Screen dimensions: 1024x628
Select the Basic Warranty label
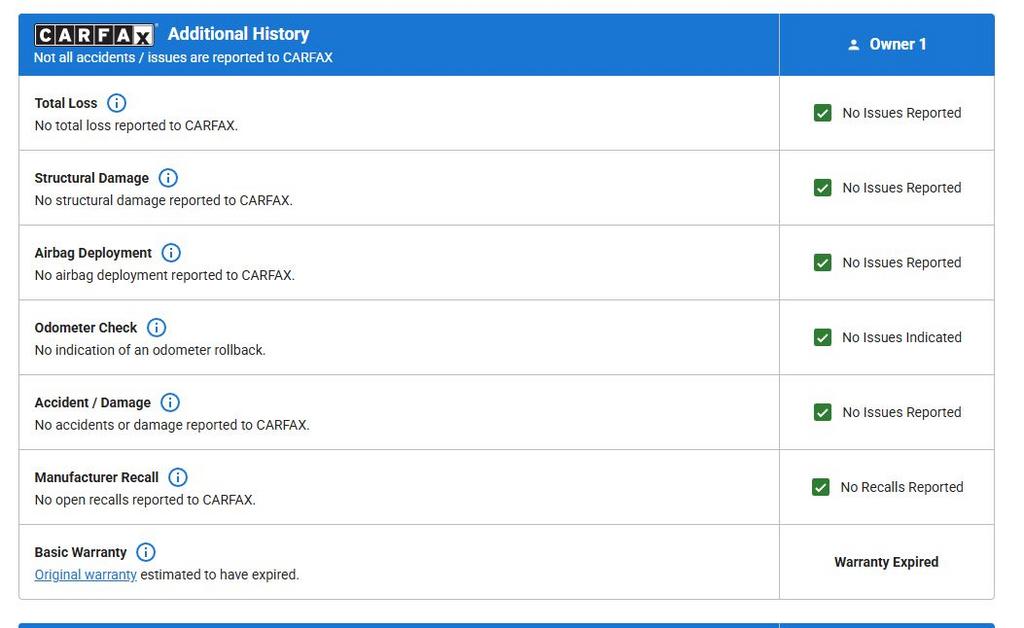(x=80, y=552)
